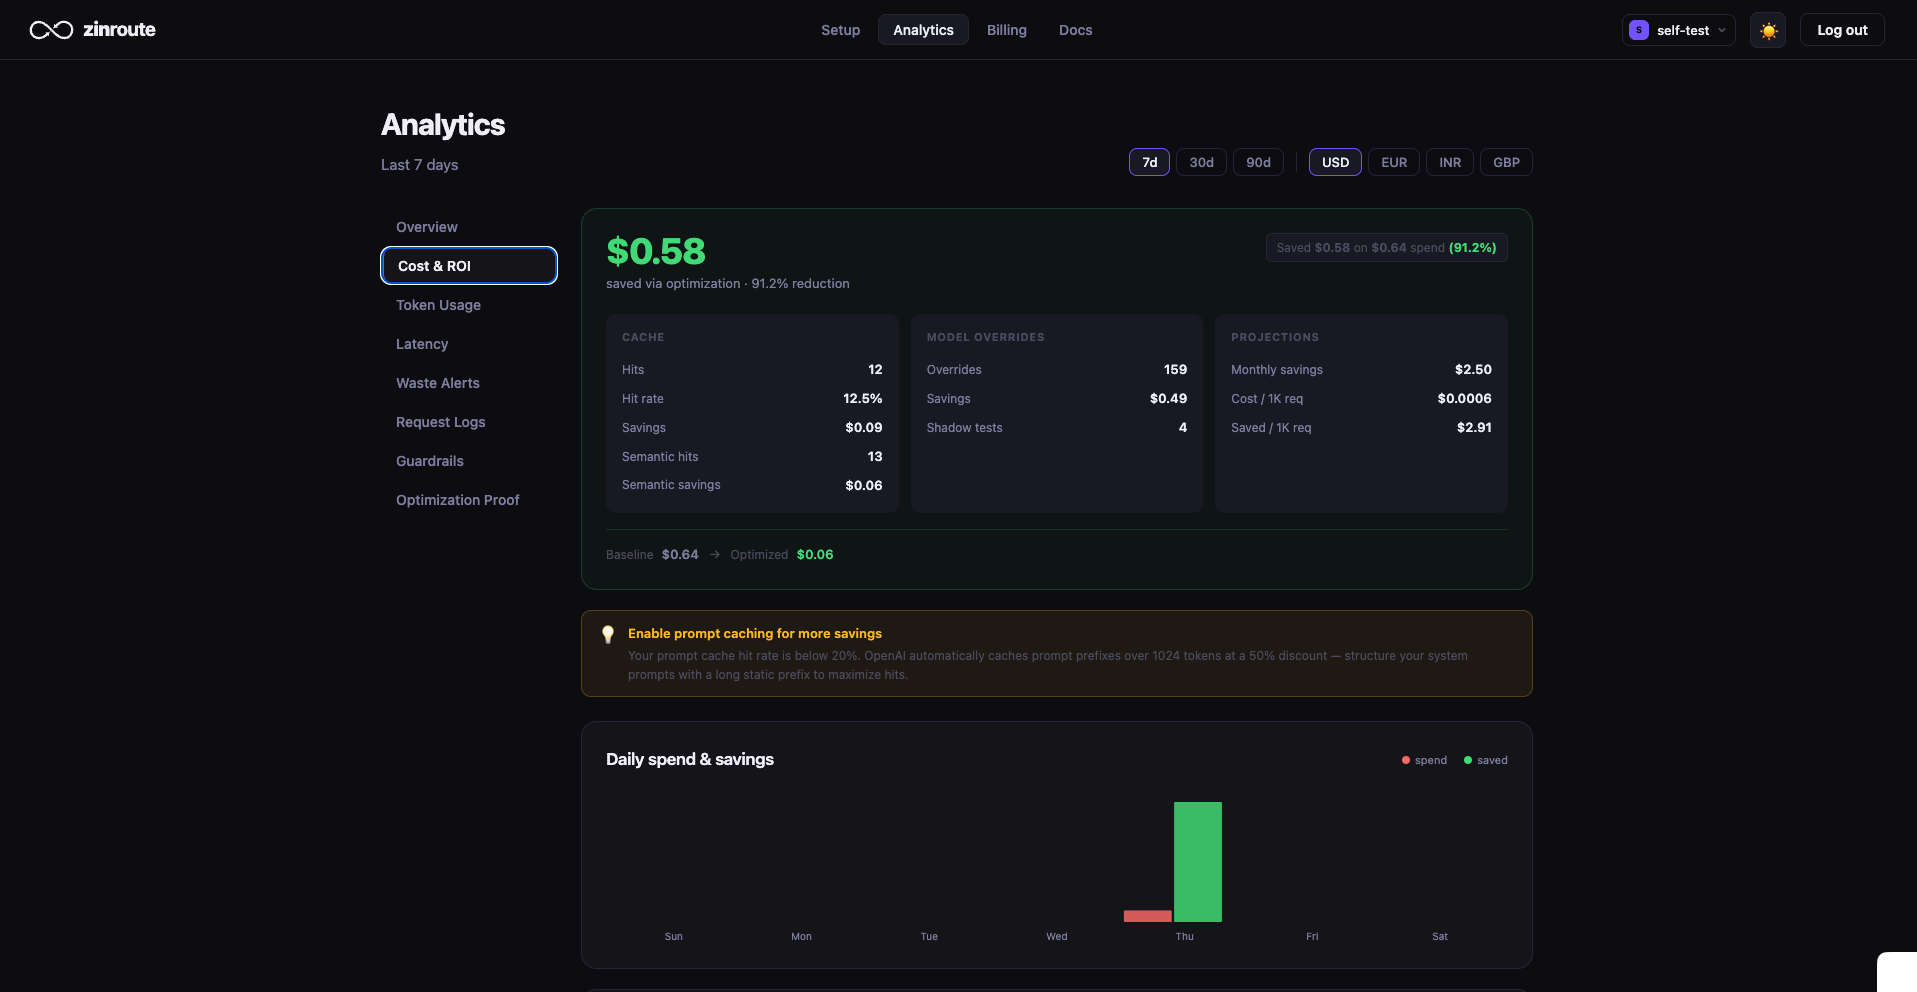This screenshot has width=1917, height=992.
Task: Switch currency to EUR
Action: [x=1394, y=162]
